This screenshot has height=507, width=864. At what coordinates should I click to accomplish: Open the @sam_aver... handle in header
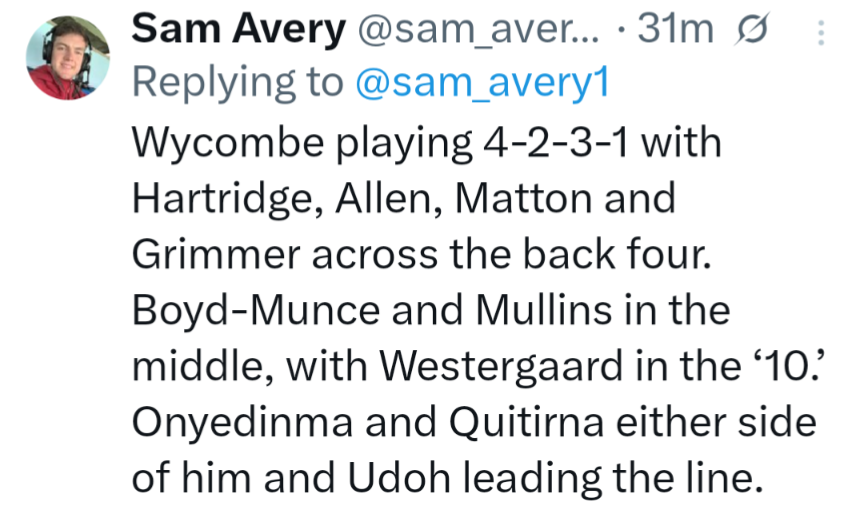(x=478, y=29)
